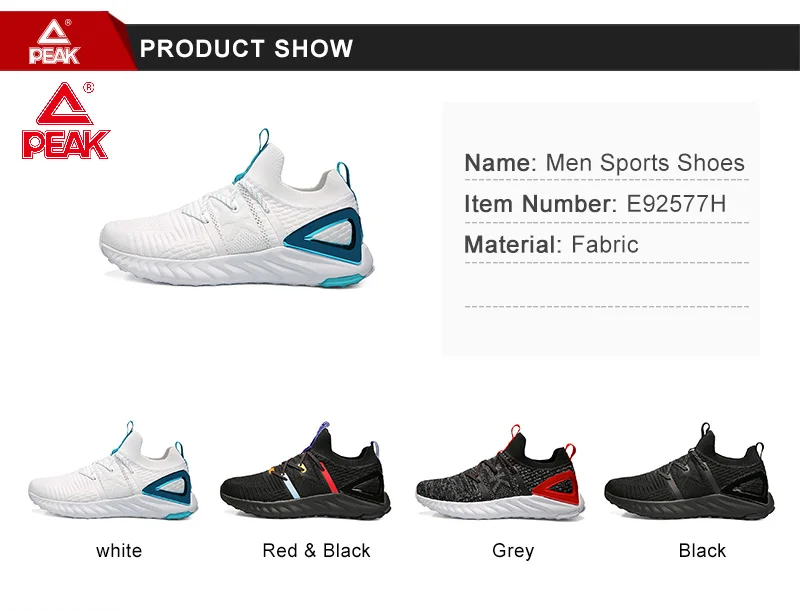Click the 'Grey' color label
Screen dimensions: 800x612
click(x=513, y=551)
